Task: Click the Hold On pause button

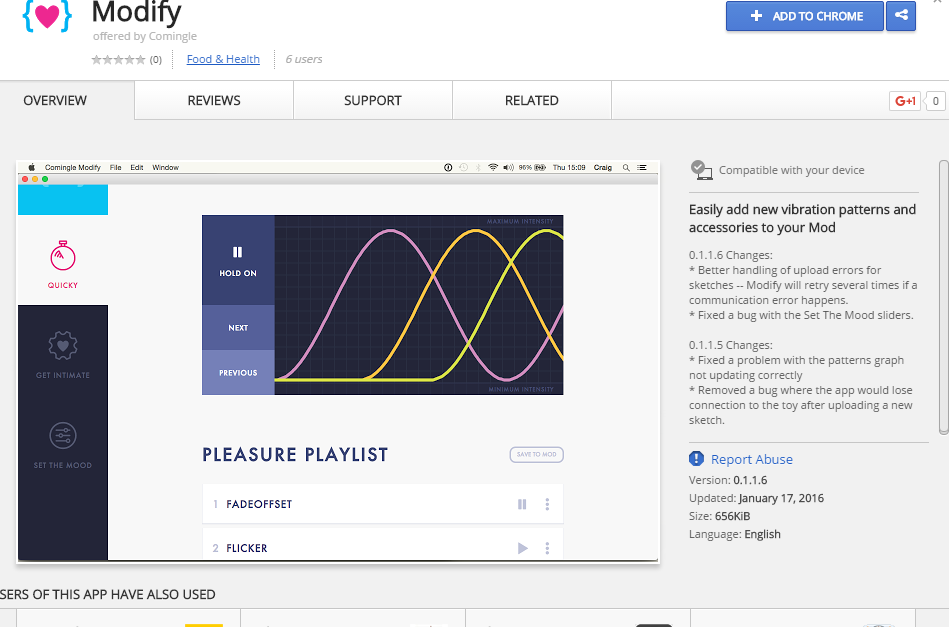Action: (x=238, y=260)
